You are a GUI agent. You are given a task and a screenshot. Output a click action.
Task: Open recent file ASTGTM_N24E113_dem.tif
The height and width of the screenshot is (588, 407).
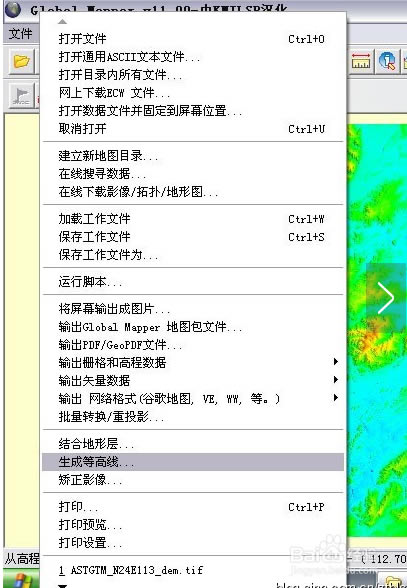tap(193, 570)
